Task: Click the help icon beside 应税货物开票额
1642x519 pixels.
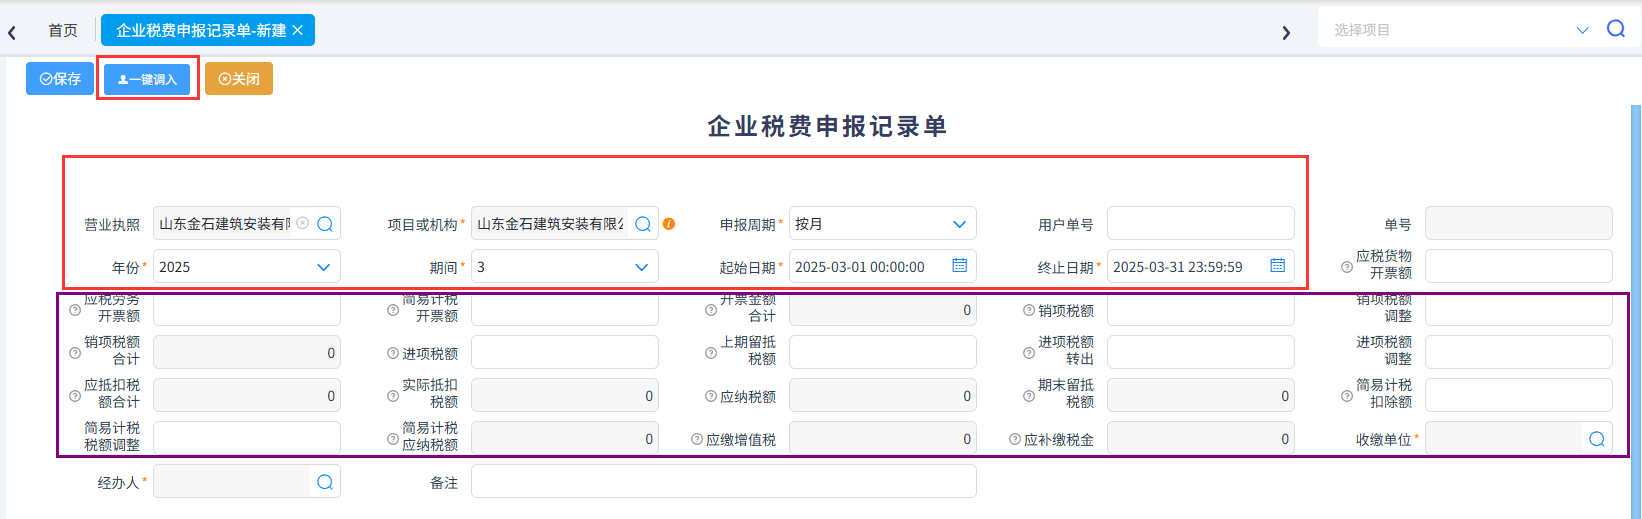Action: tap(1347, 267)
